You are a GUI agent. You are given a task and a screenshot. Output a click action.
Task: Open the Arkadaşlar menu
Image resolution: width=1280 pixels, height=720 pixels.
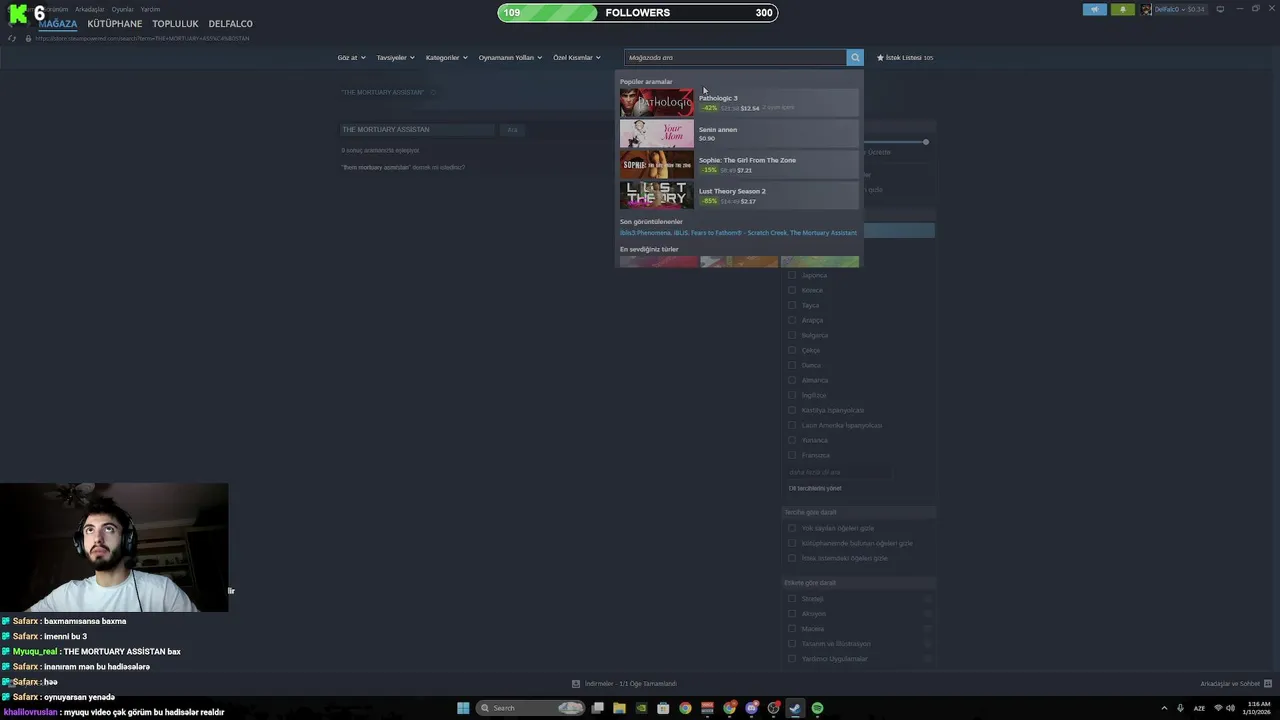[x=89, y=9]
